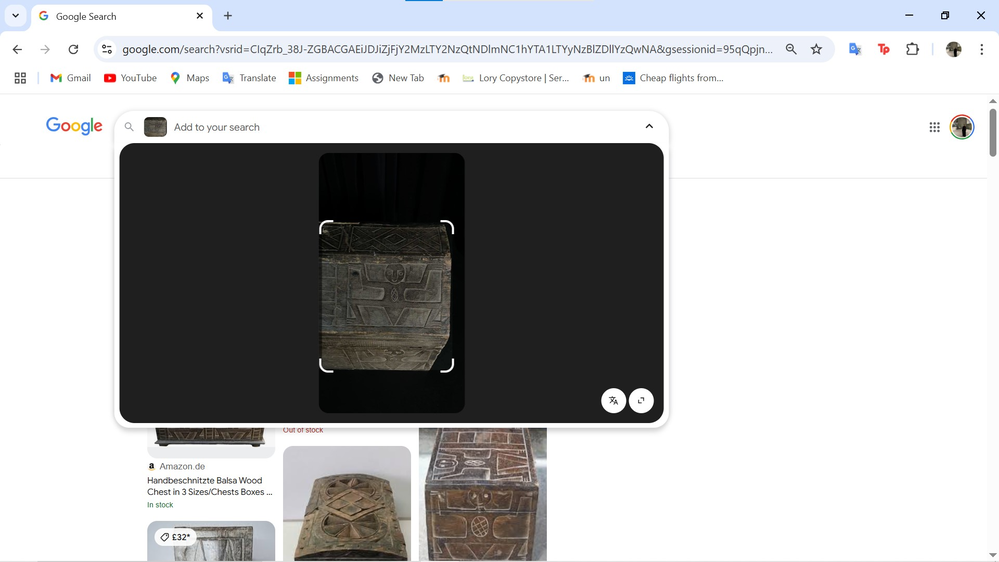Click the translate text icon on image
Viewport: 999px width, 562px height.
point(613,400)
